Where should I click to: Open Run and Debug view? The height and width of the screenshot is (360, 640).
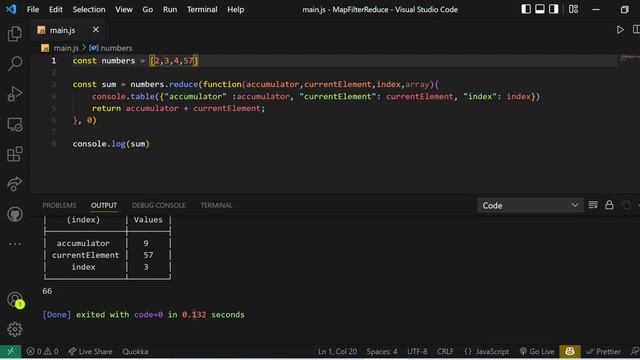click(15, 93)
